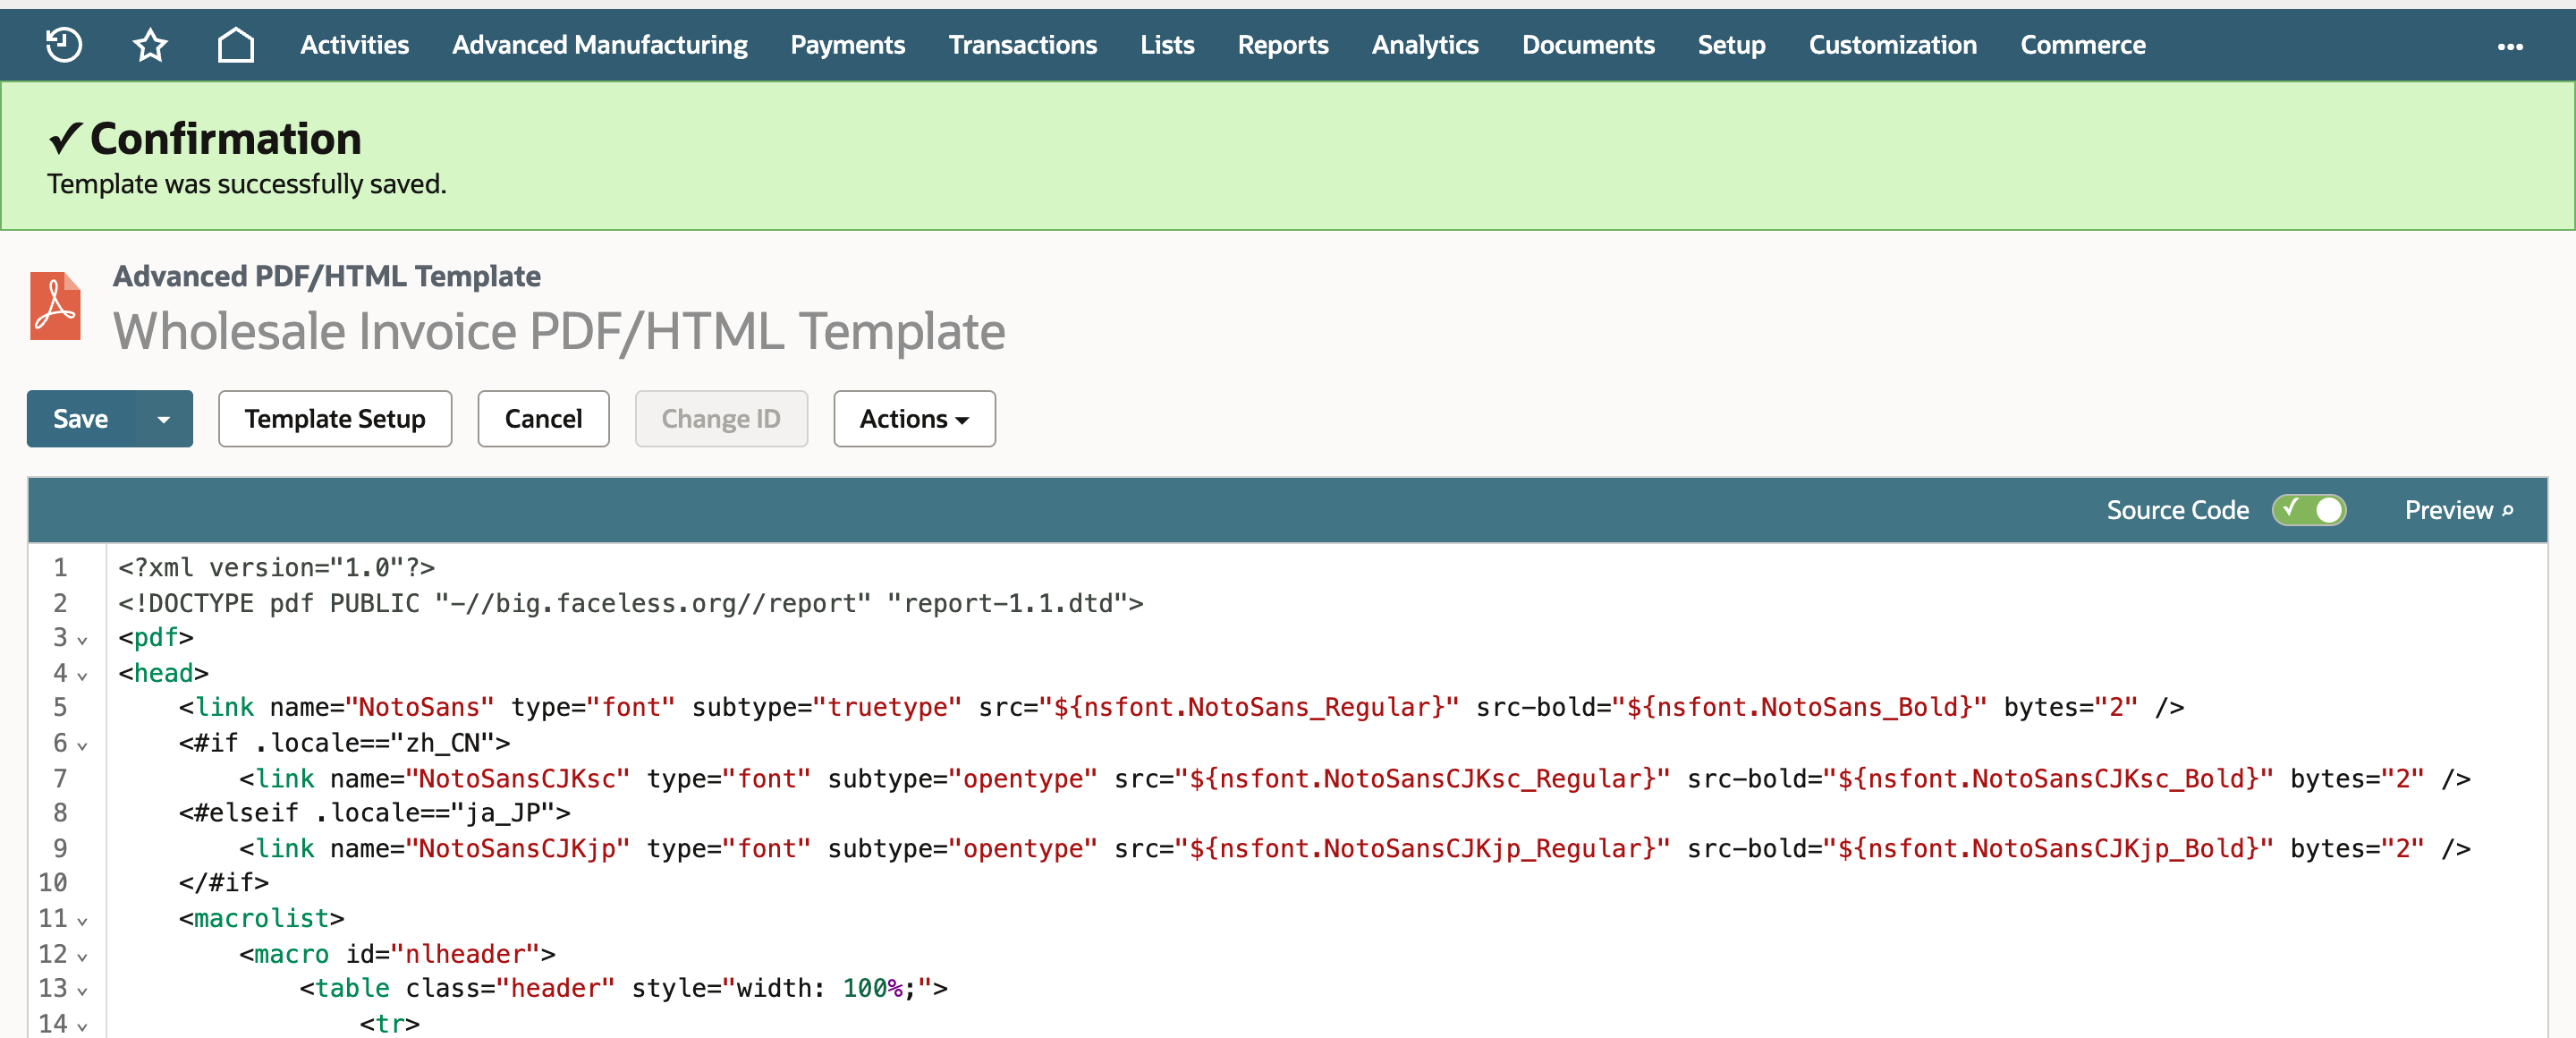Open the Commerce menu
Viewport: 2576px width, 1038px height.
(x=2082, y=45)
